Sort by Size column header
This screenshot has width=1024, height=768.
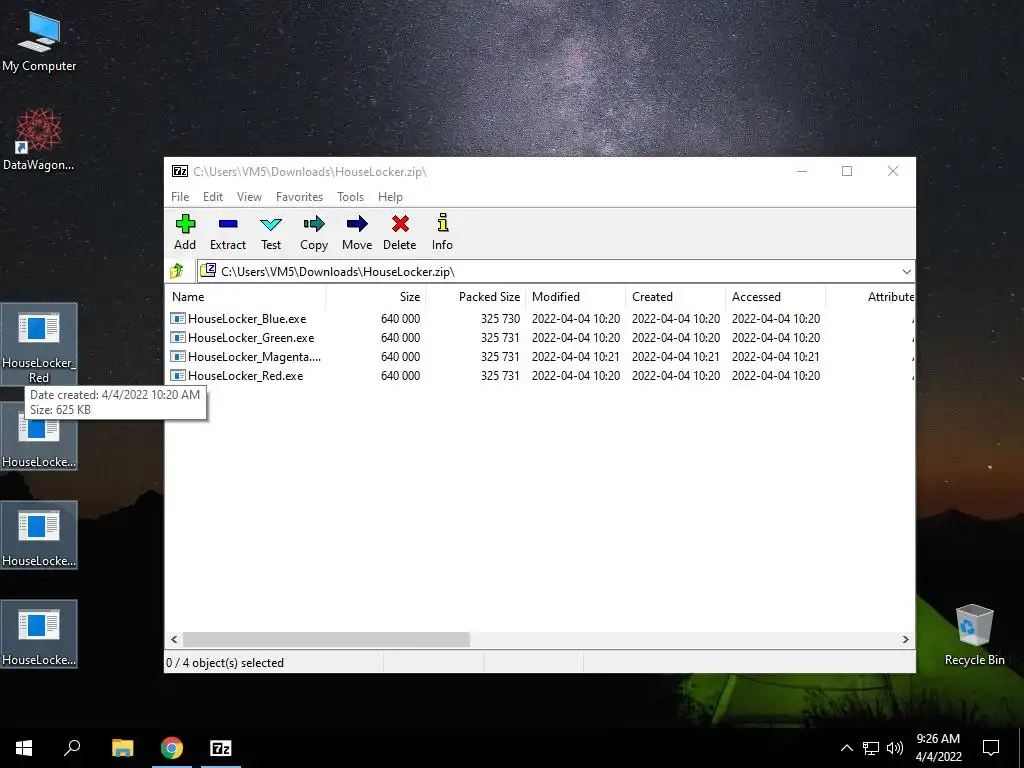click(376, 296)
